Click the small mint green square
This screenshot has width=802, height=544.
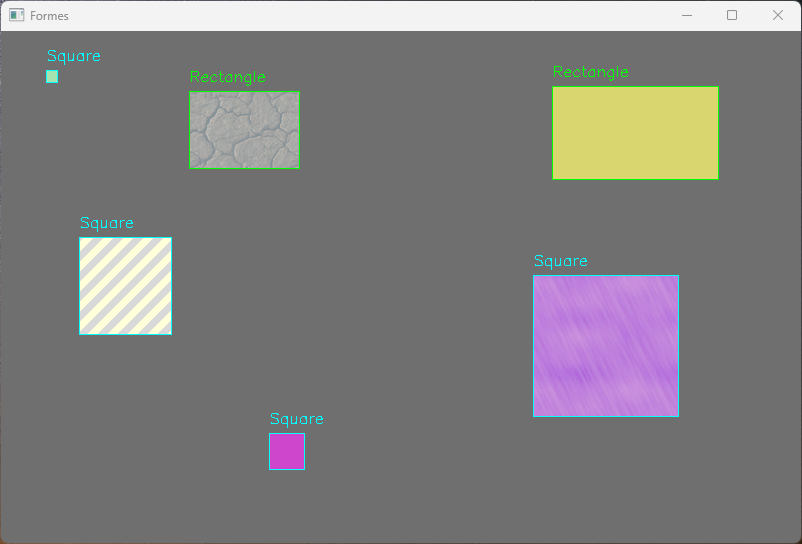point(52,77)
